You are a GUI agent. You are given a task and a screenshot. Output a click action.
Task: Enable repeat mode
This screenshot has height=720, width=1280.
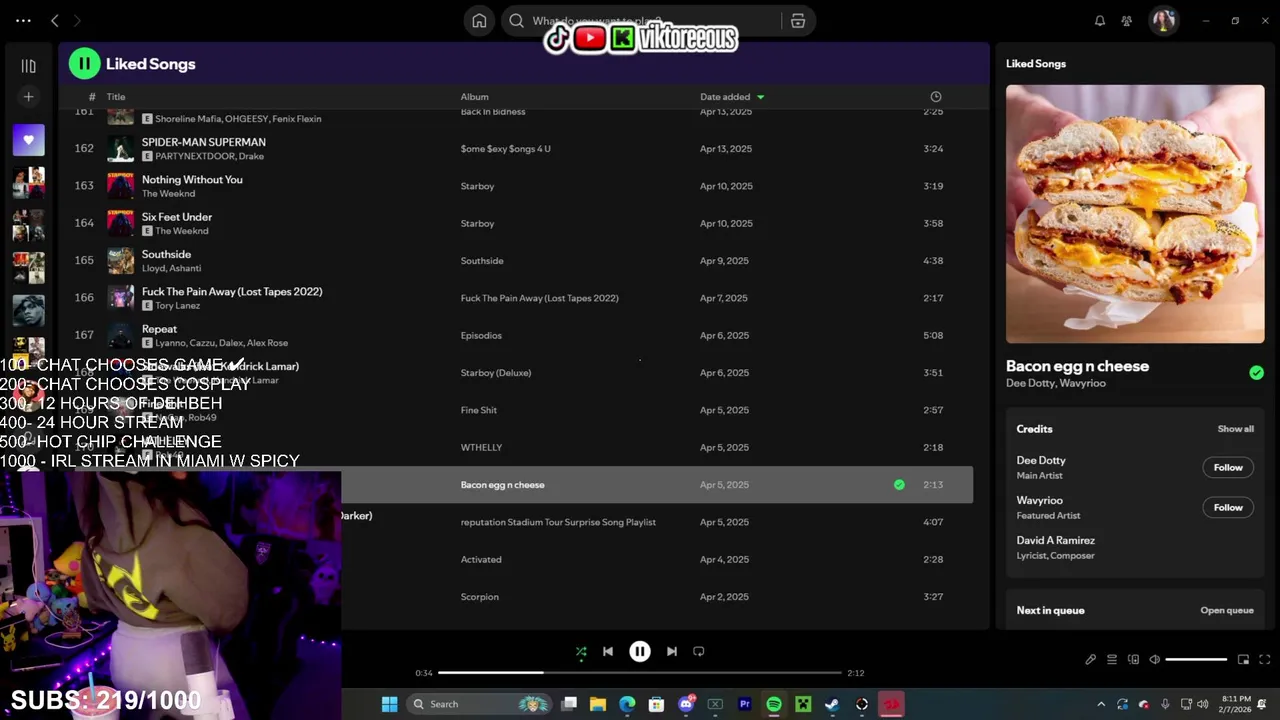[699, 652]
